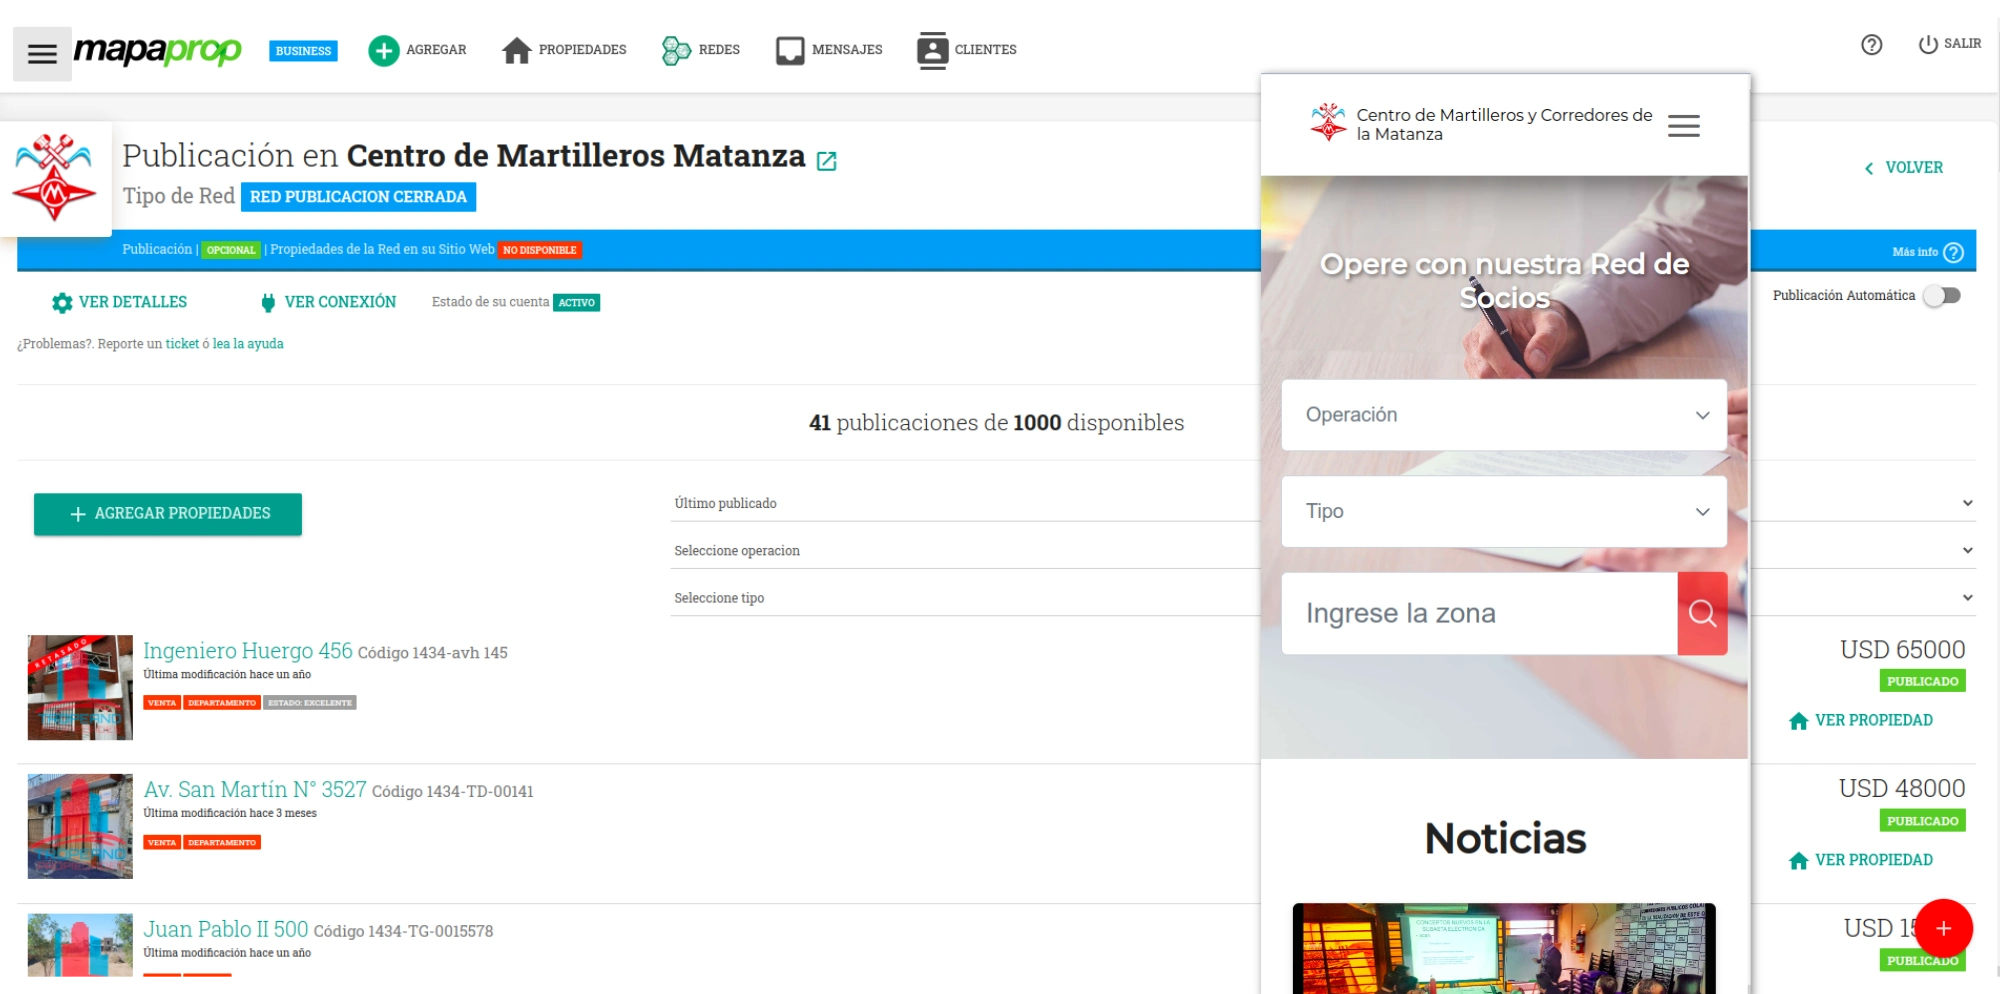Open hamburger menu in the Centro de Martilleros preview
The image size is (2000, 994).
pos(1684,126)
